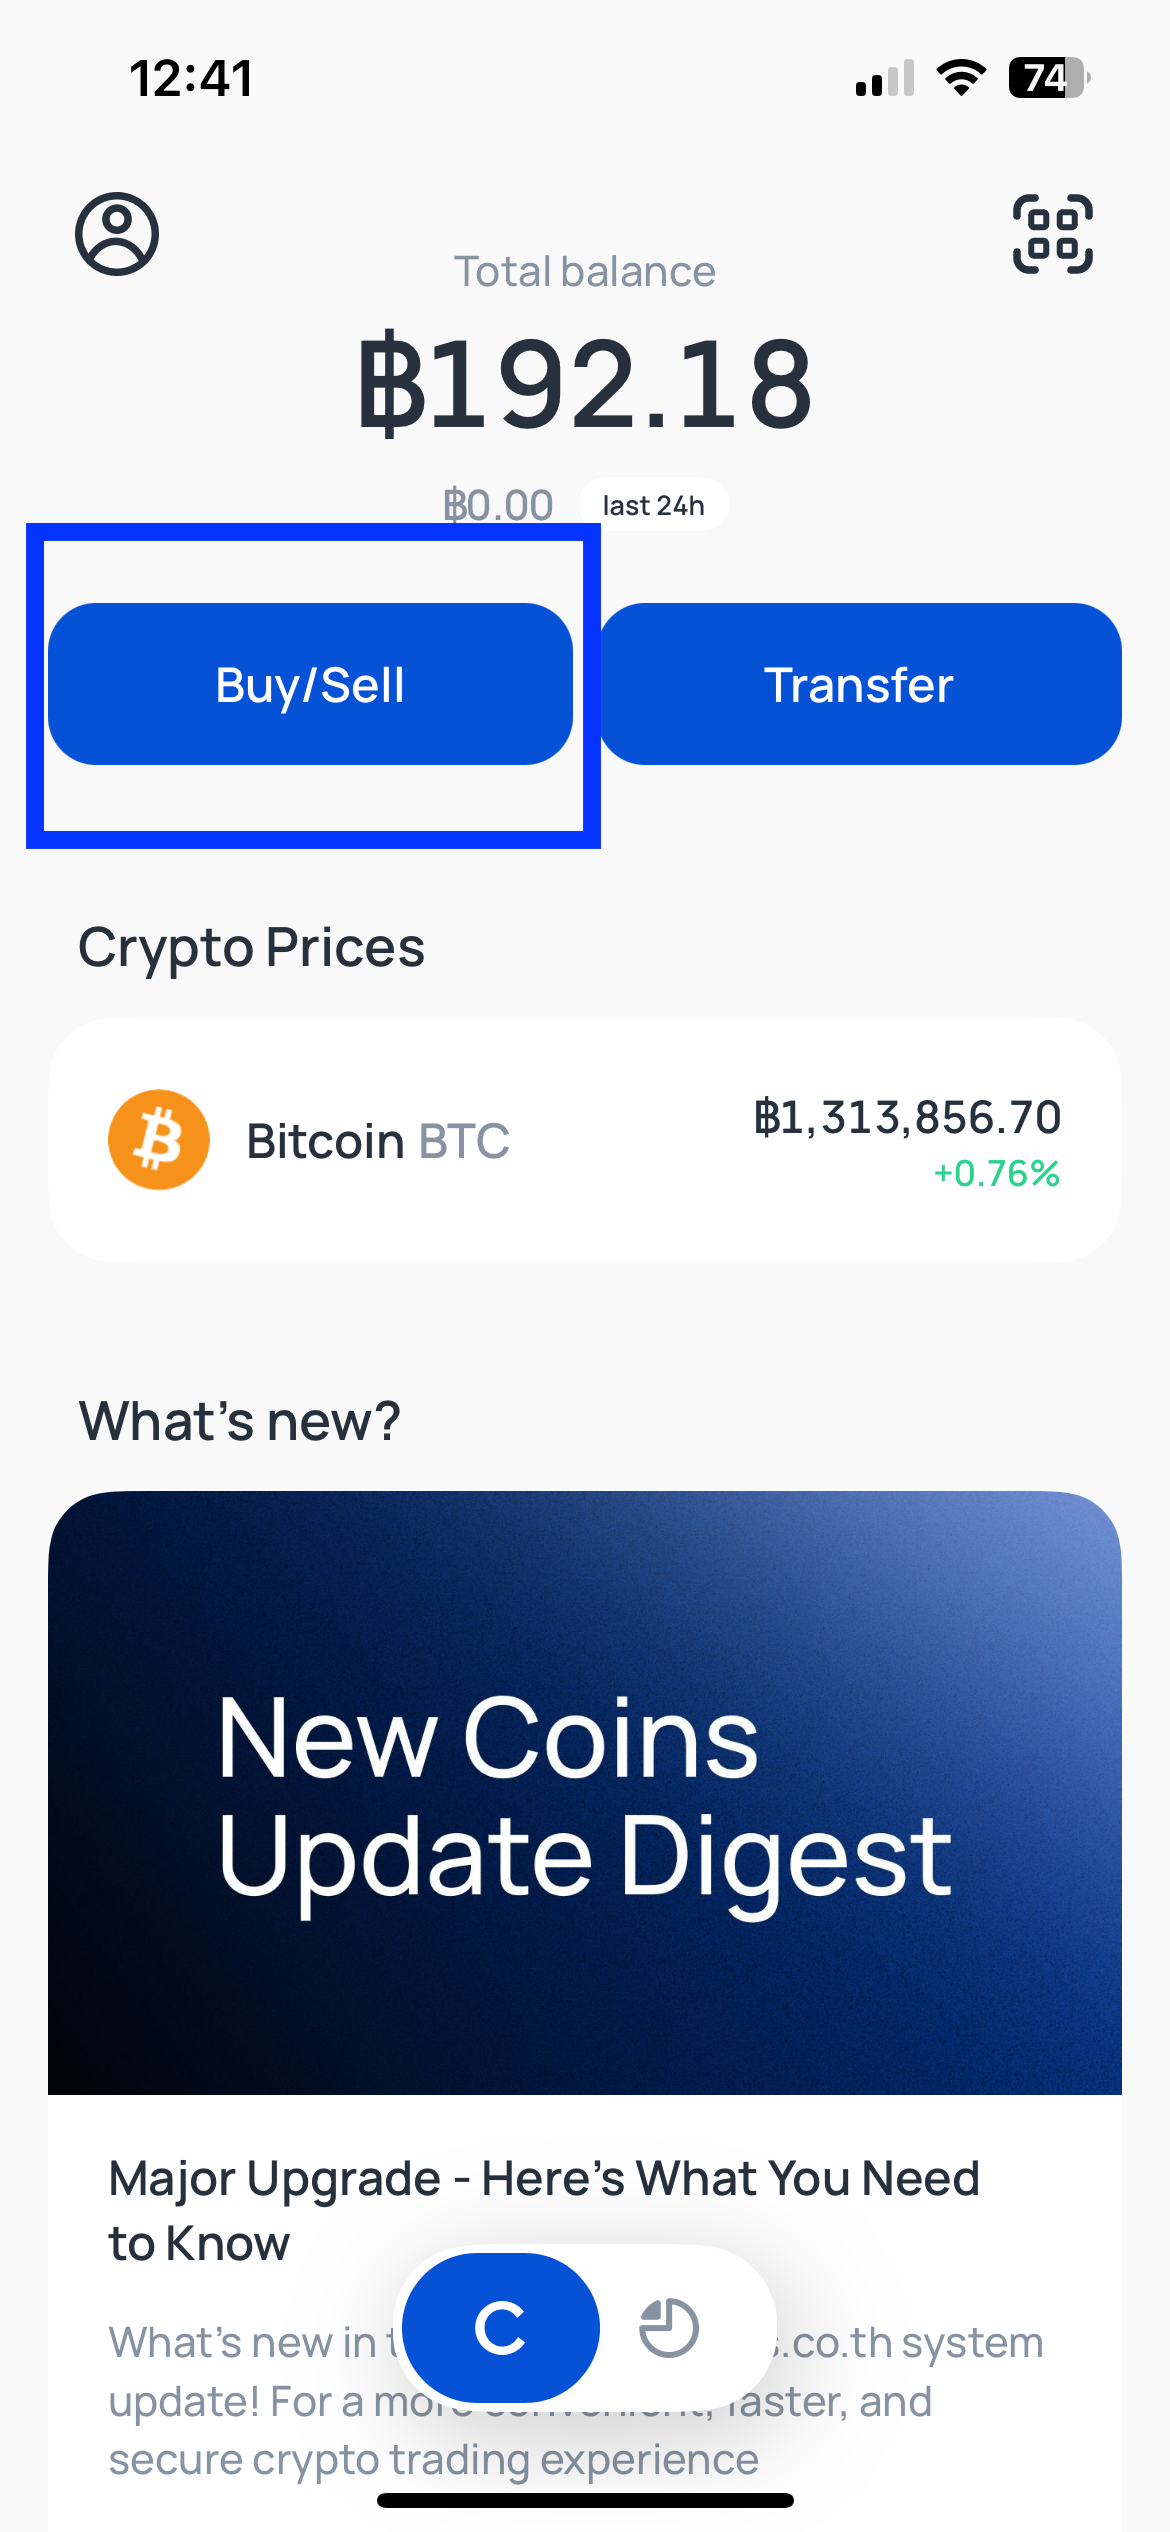This screenshot has width=1170, height=2532.
Task: Select the home C tab icon
Action: tap(501, 2328)
